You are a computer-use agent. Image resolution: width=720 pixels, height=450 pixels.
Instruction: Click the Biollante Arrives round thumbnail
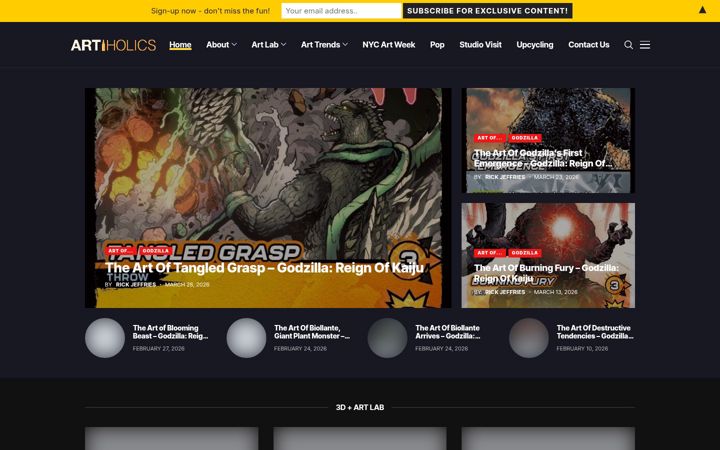click(x=387, y=338)
